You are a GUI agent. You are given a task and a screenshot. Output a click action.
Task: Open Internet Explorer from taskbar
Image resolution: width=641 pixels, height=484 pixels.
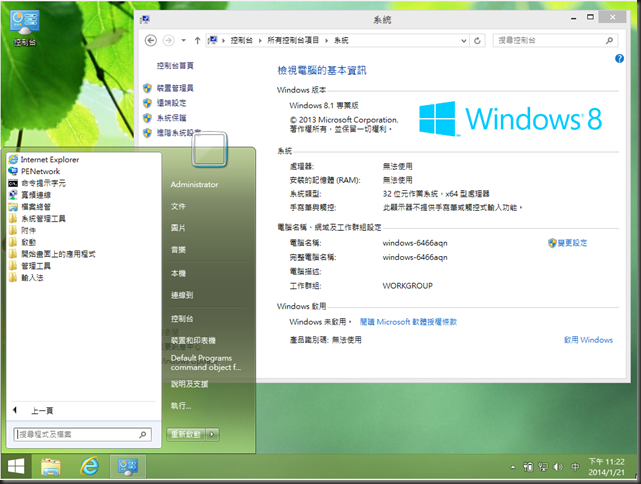pyautogui.click(x=90, y=466)
